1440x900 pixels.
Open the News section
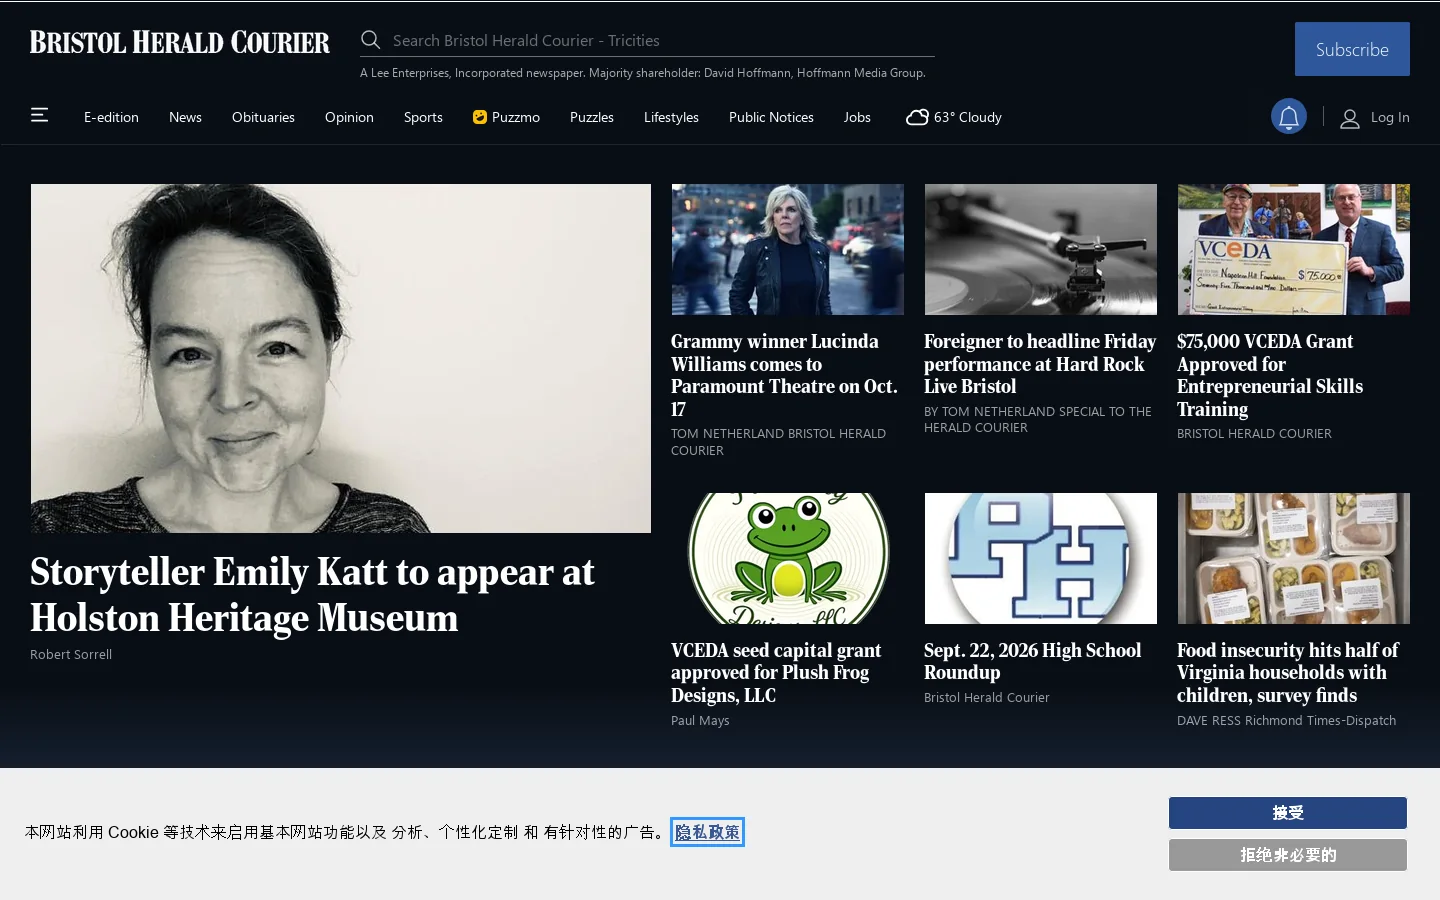(185, 117)
